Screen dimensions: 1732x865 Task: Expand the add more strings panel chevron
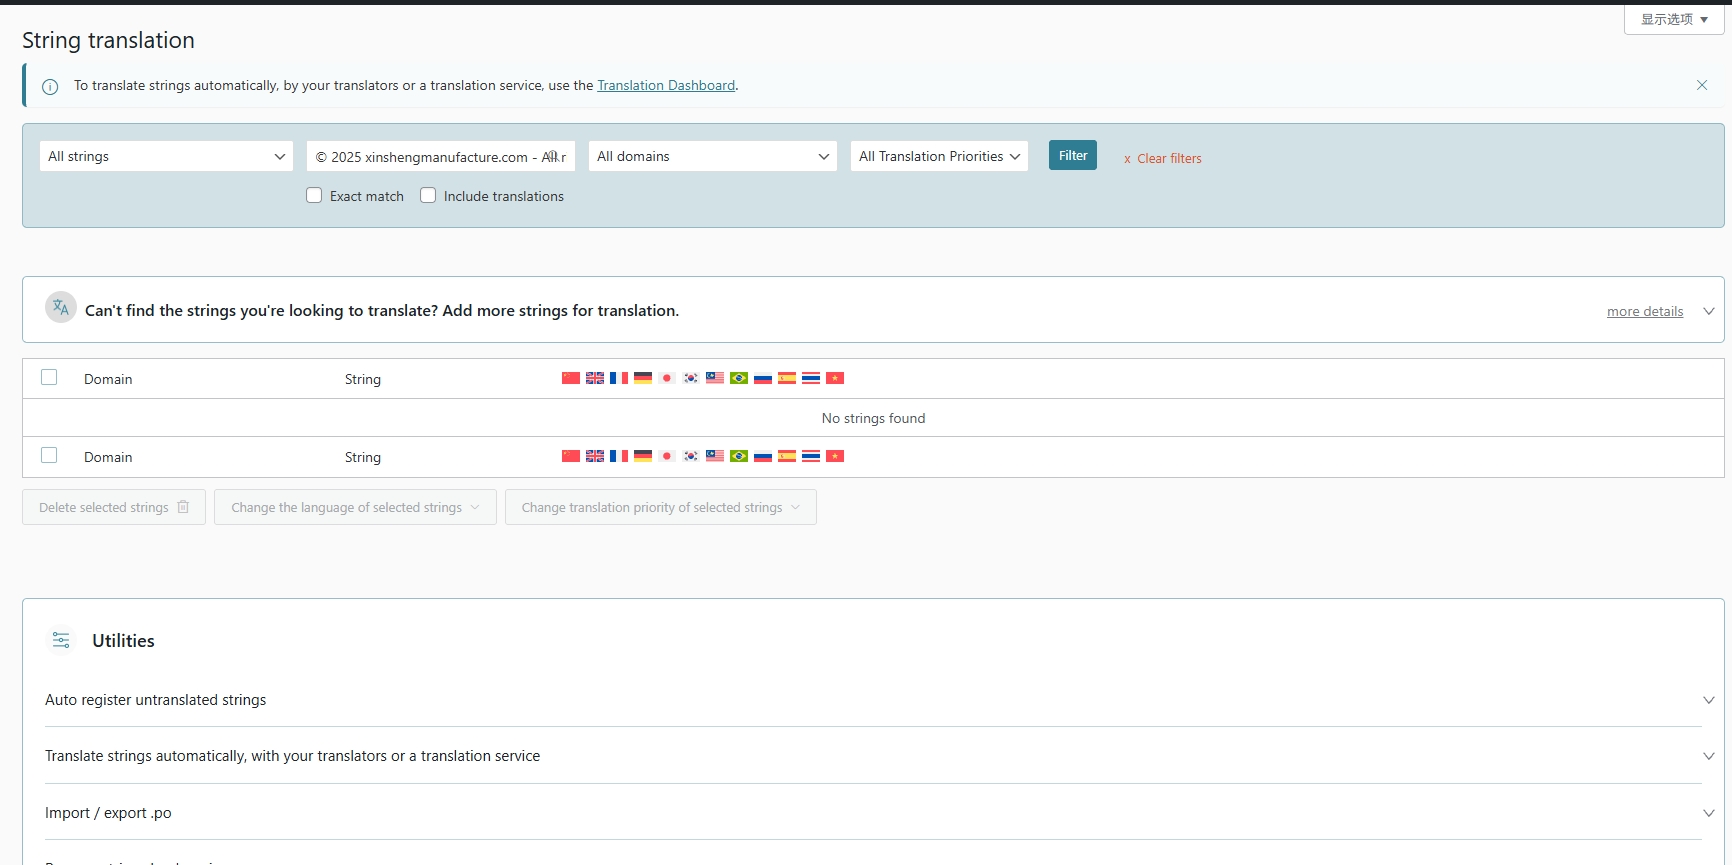coord(1709,311)
